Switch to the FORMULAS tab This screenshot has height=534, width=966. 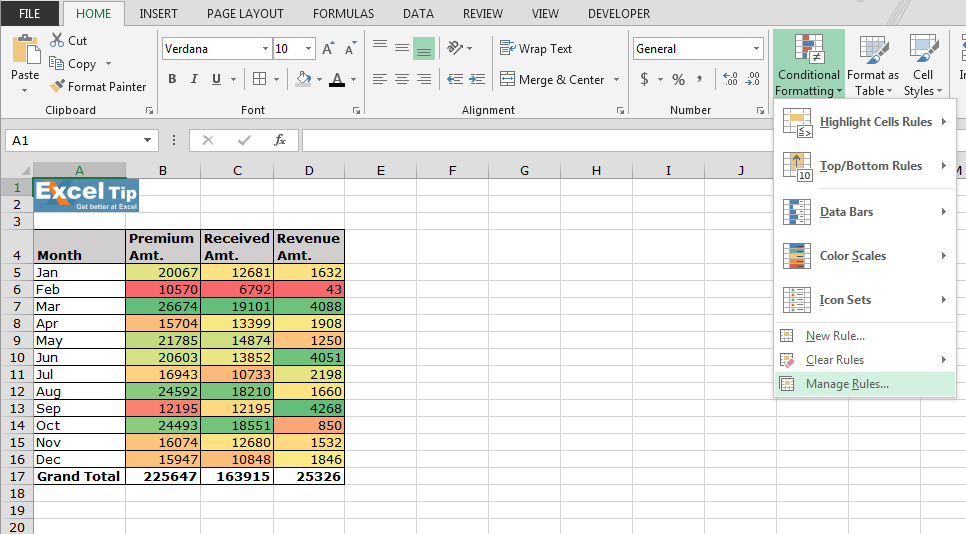coord(343,14)
